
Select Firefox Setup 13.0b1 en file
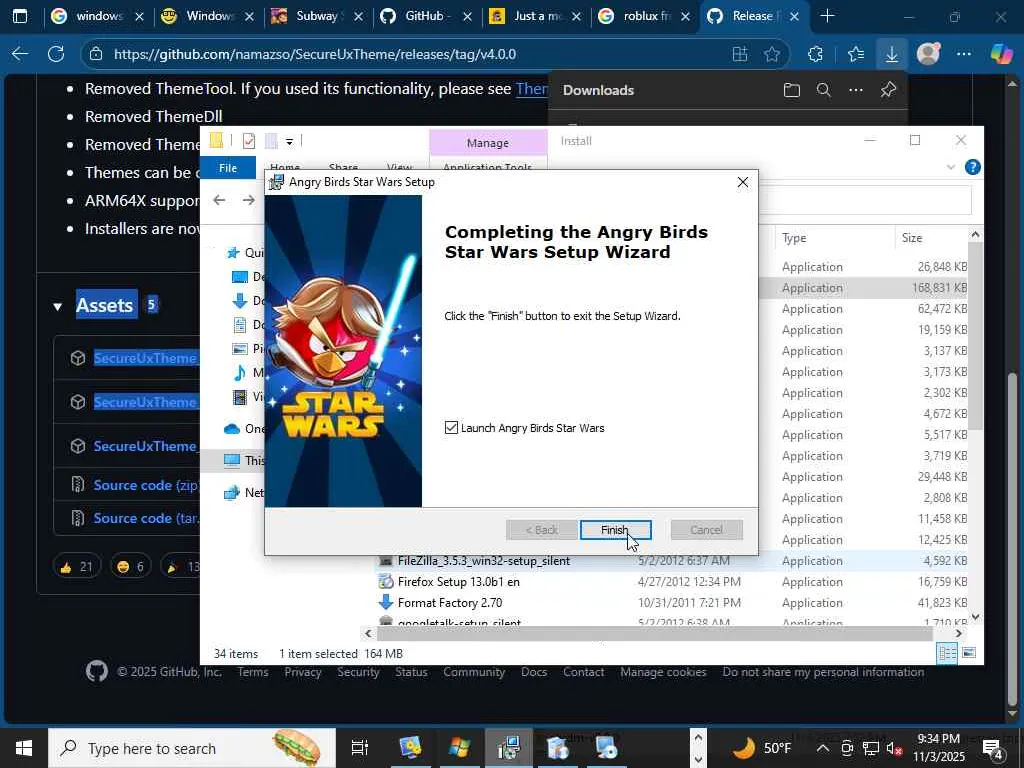pos(458,582)
